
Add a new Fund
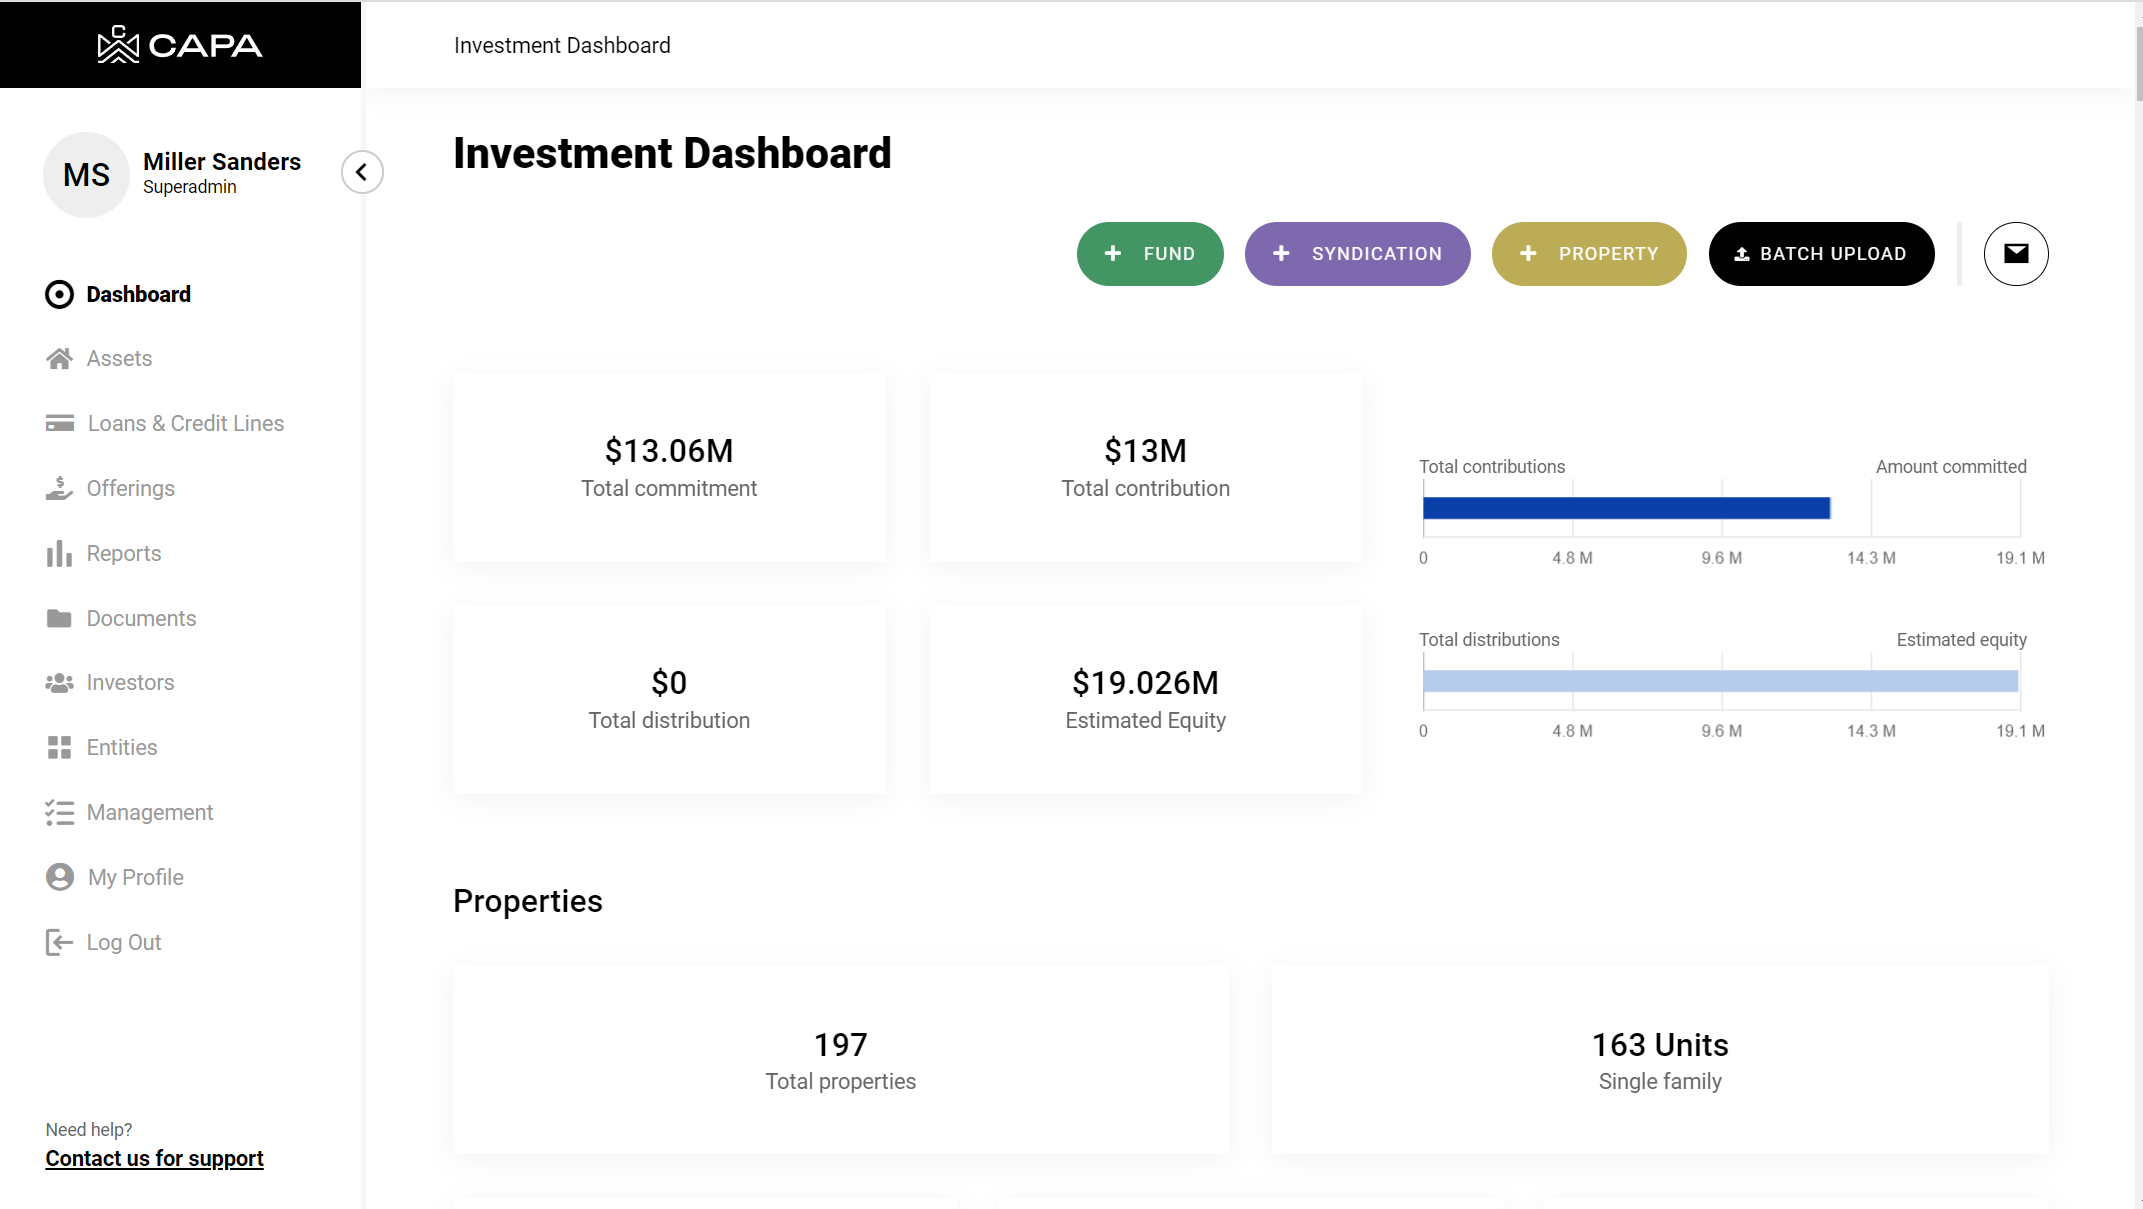click(1149, 254)
